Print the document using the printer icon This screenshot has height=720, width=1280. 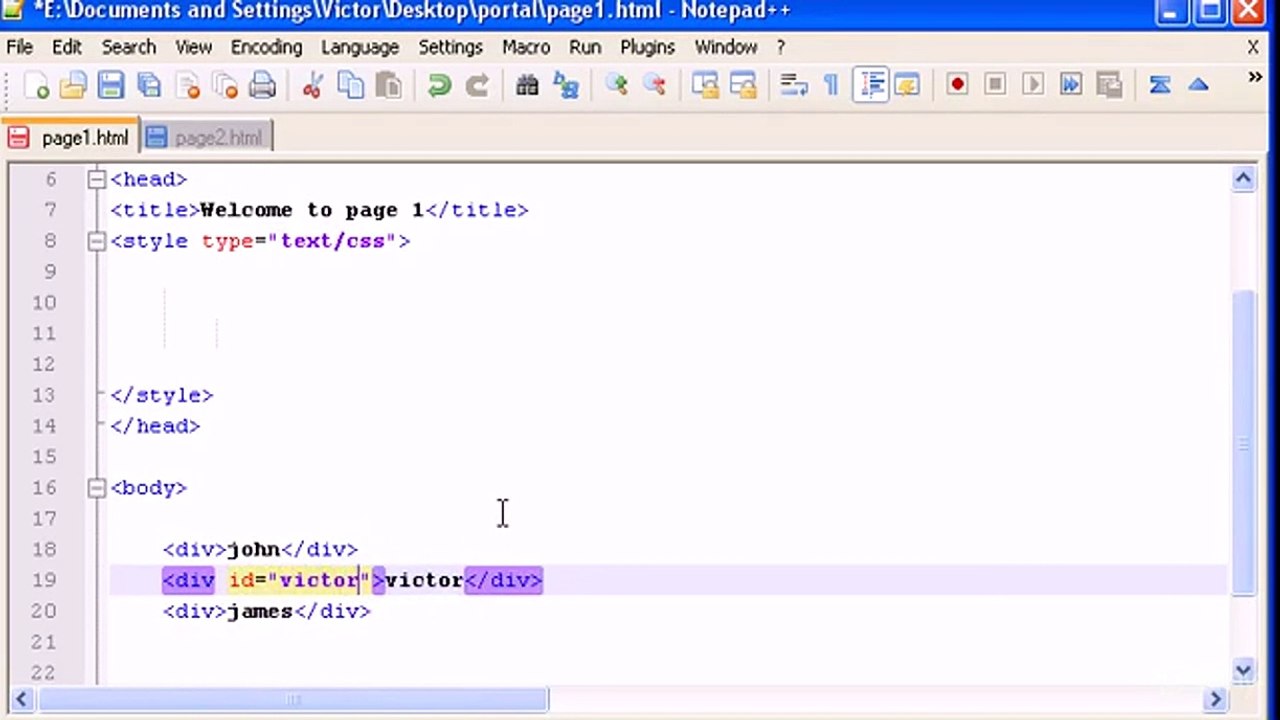[x=262, y=86]
